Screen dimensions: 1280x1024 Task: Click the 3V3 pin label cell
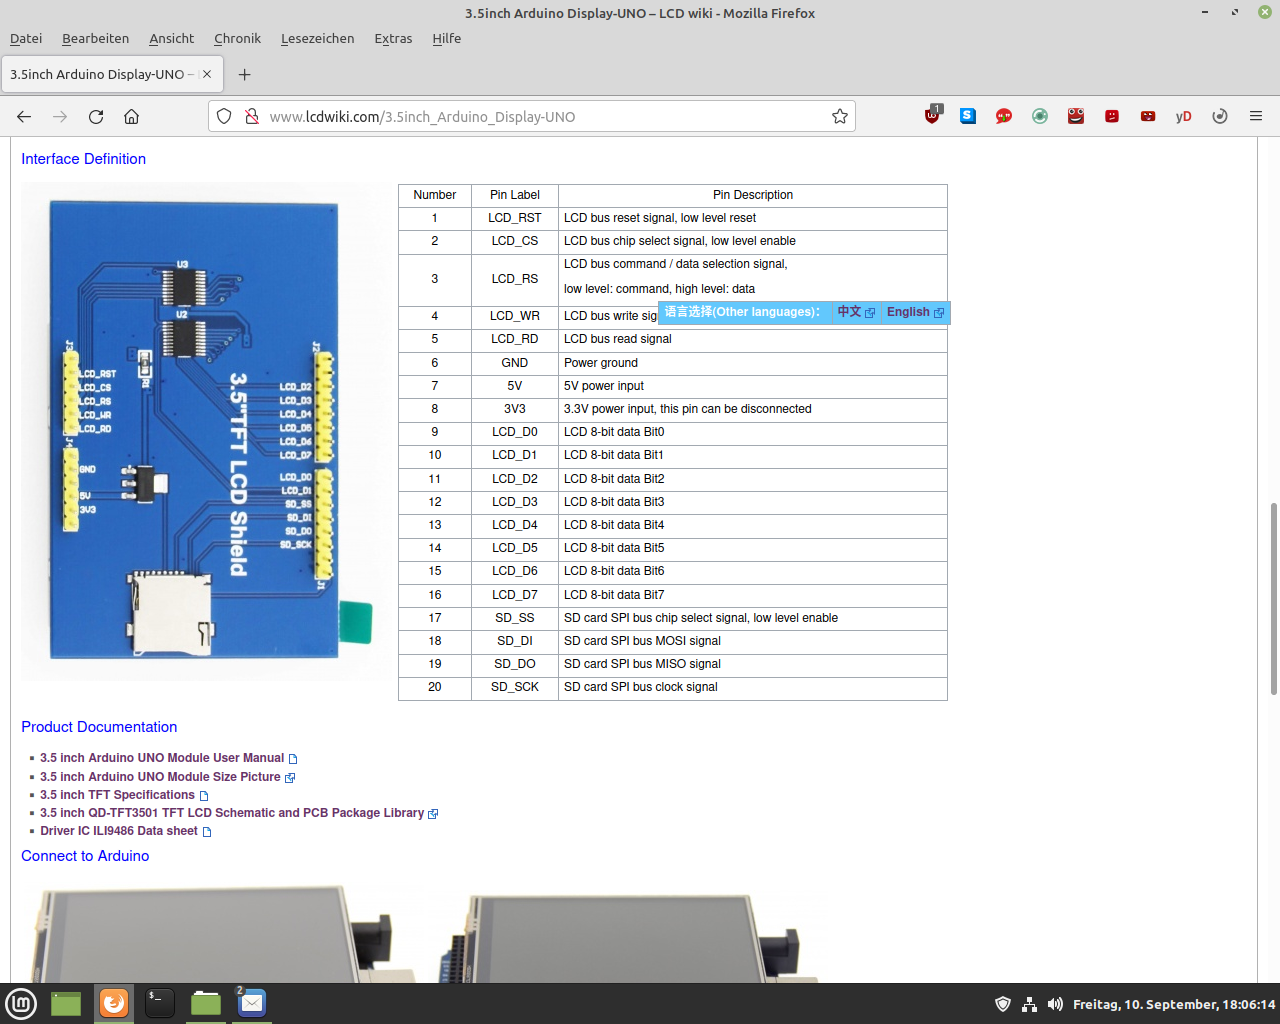515,409
